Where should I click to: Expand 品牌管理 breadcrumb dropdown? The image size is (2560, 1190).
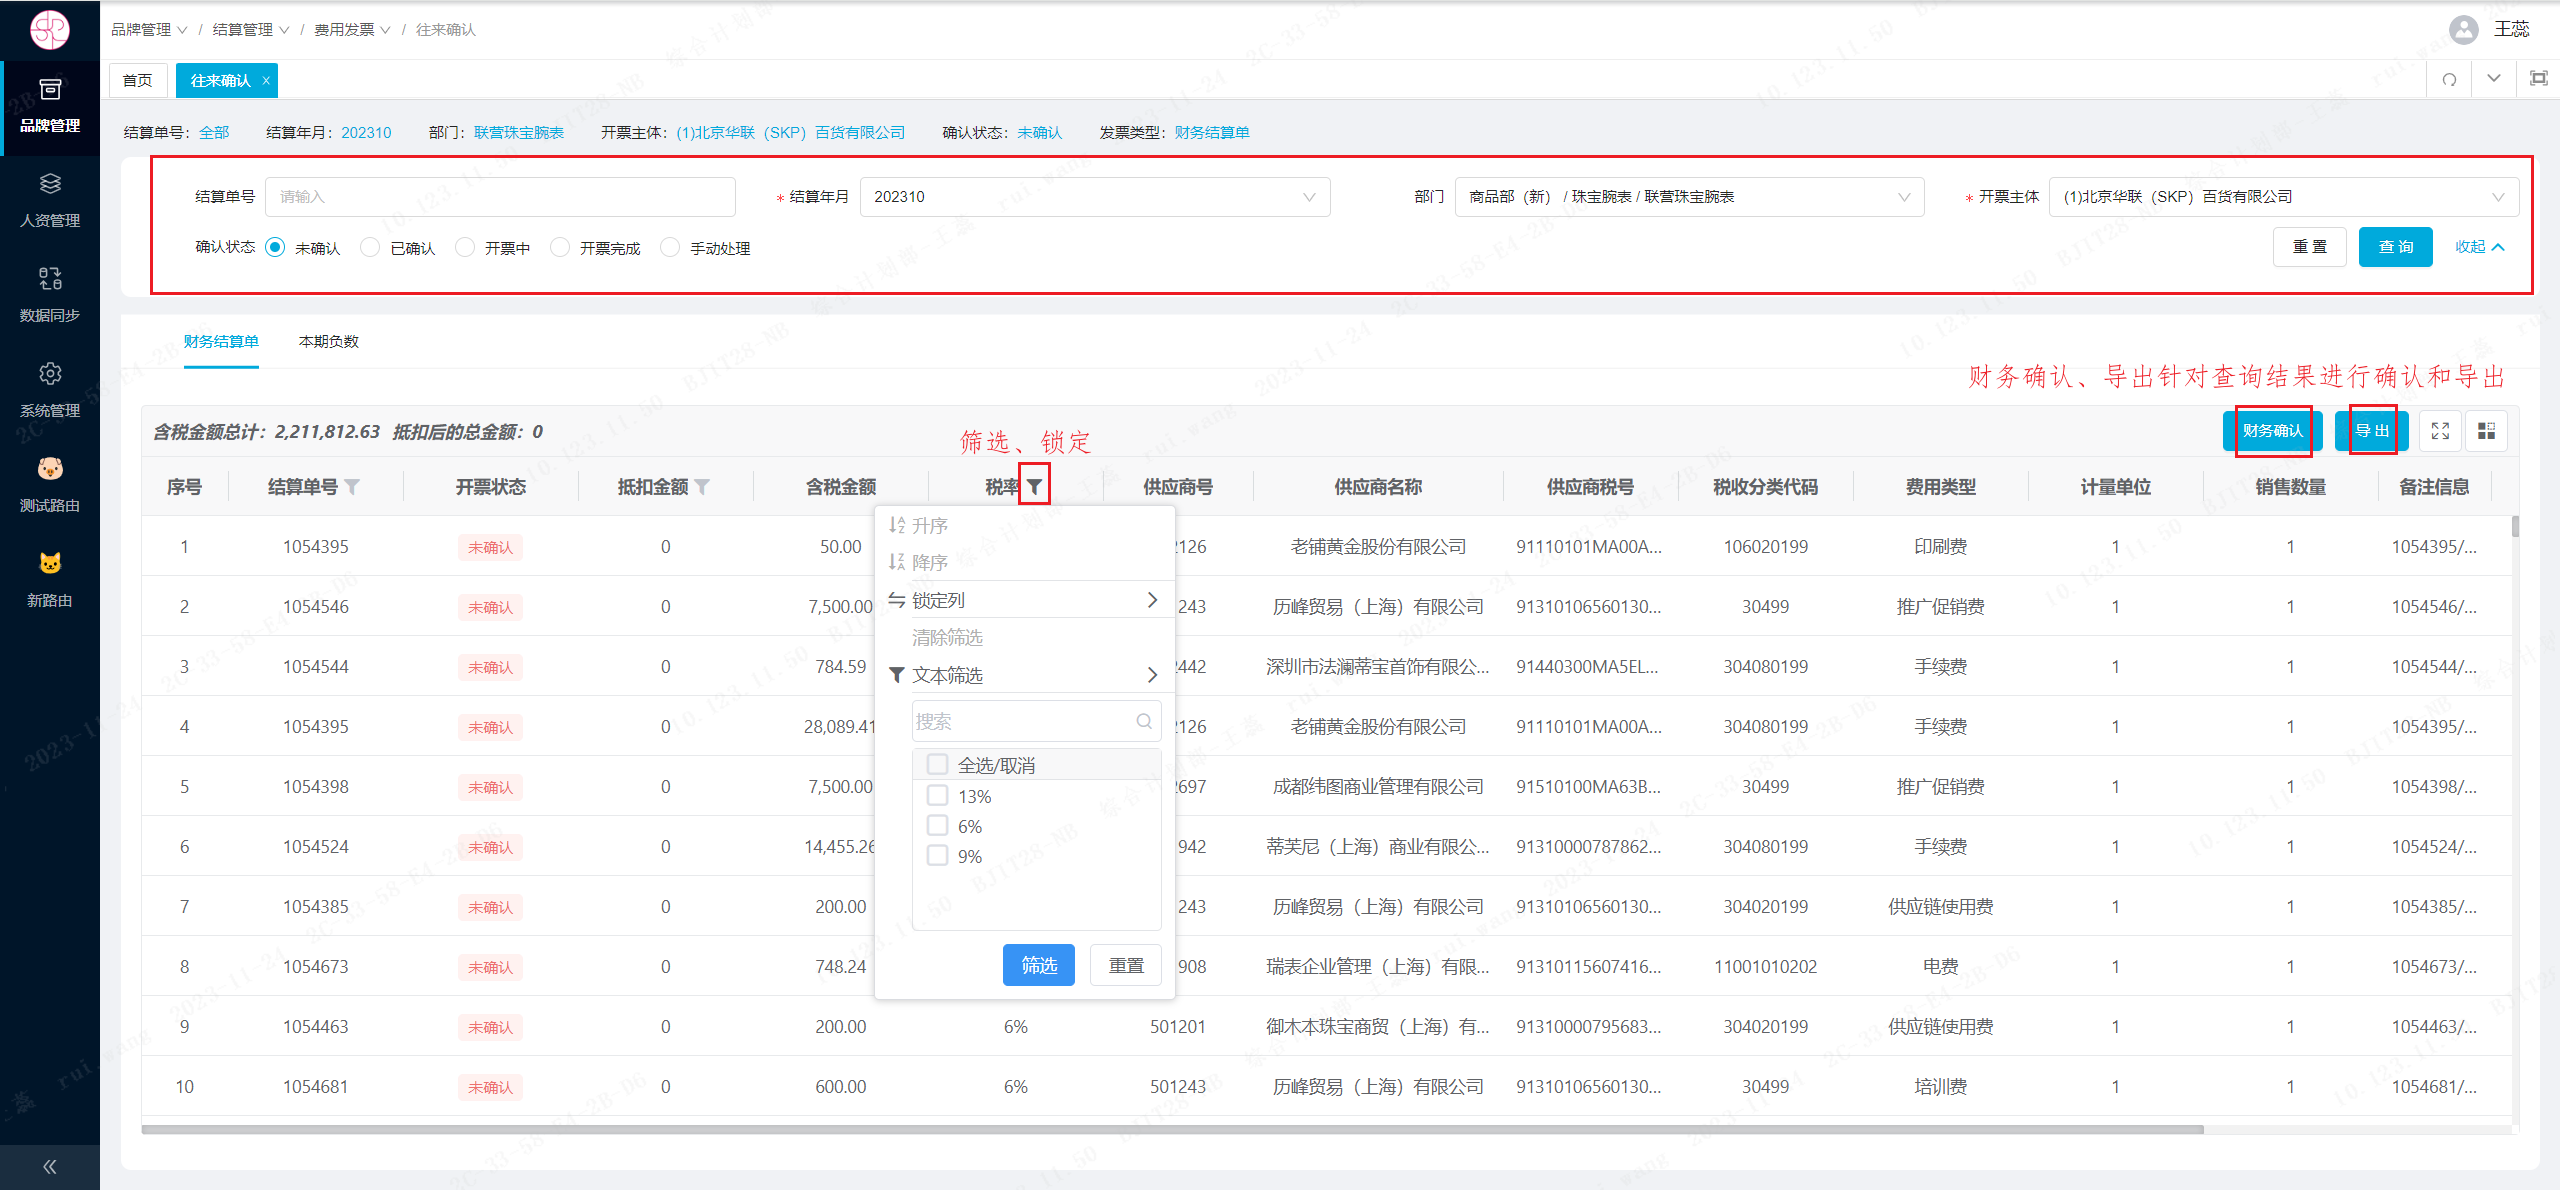pos(149,30)
